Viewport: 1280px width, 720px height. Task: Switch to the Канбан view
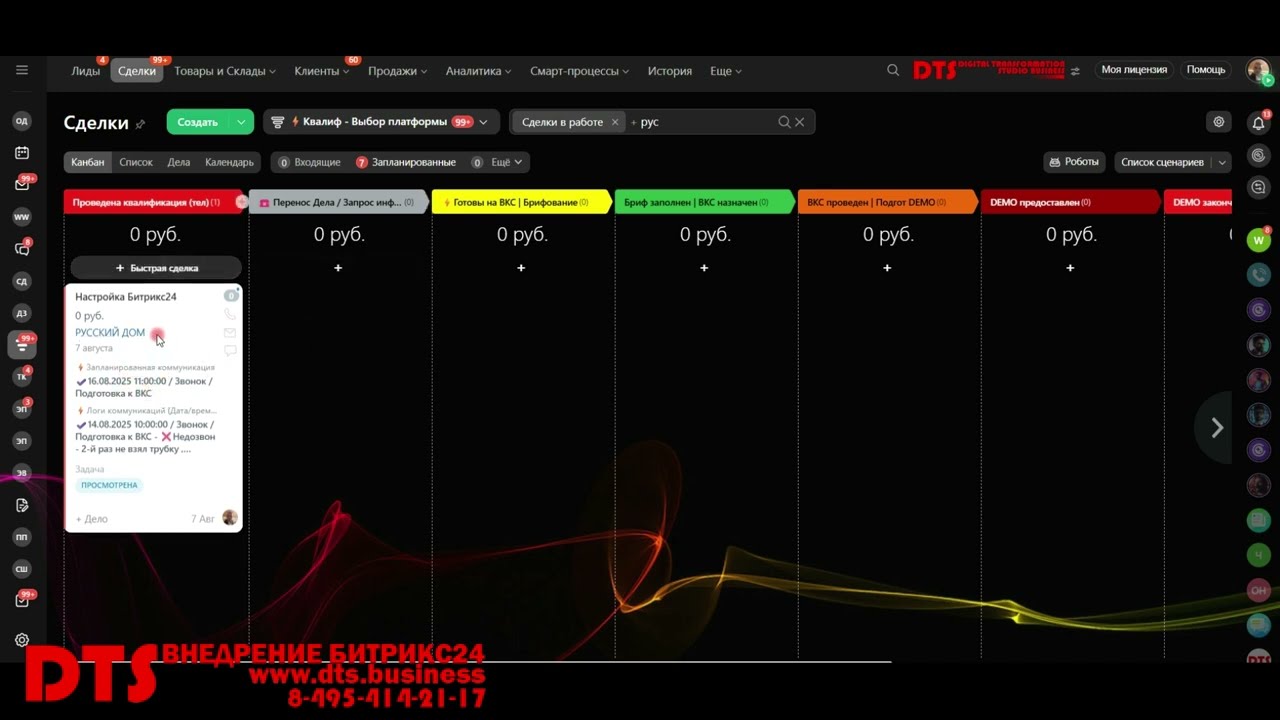pos(88,162)
